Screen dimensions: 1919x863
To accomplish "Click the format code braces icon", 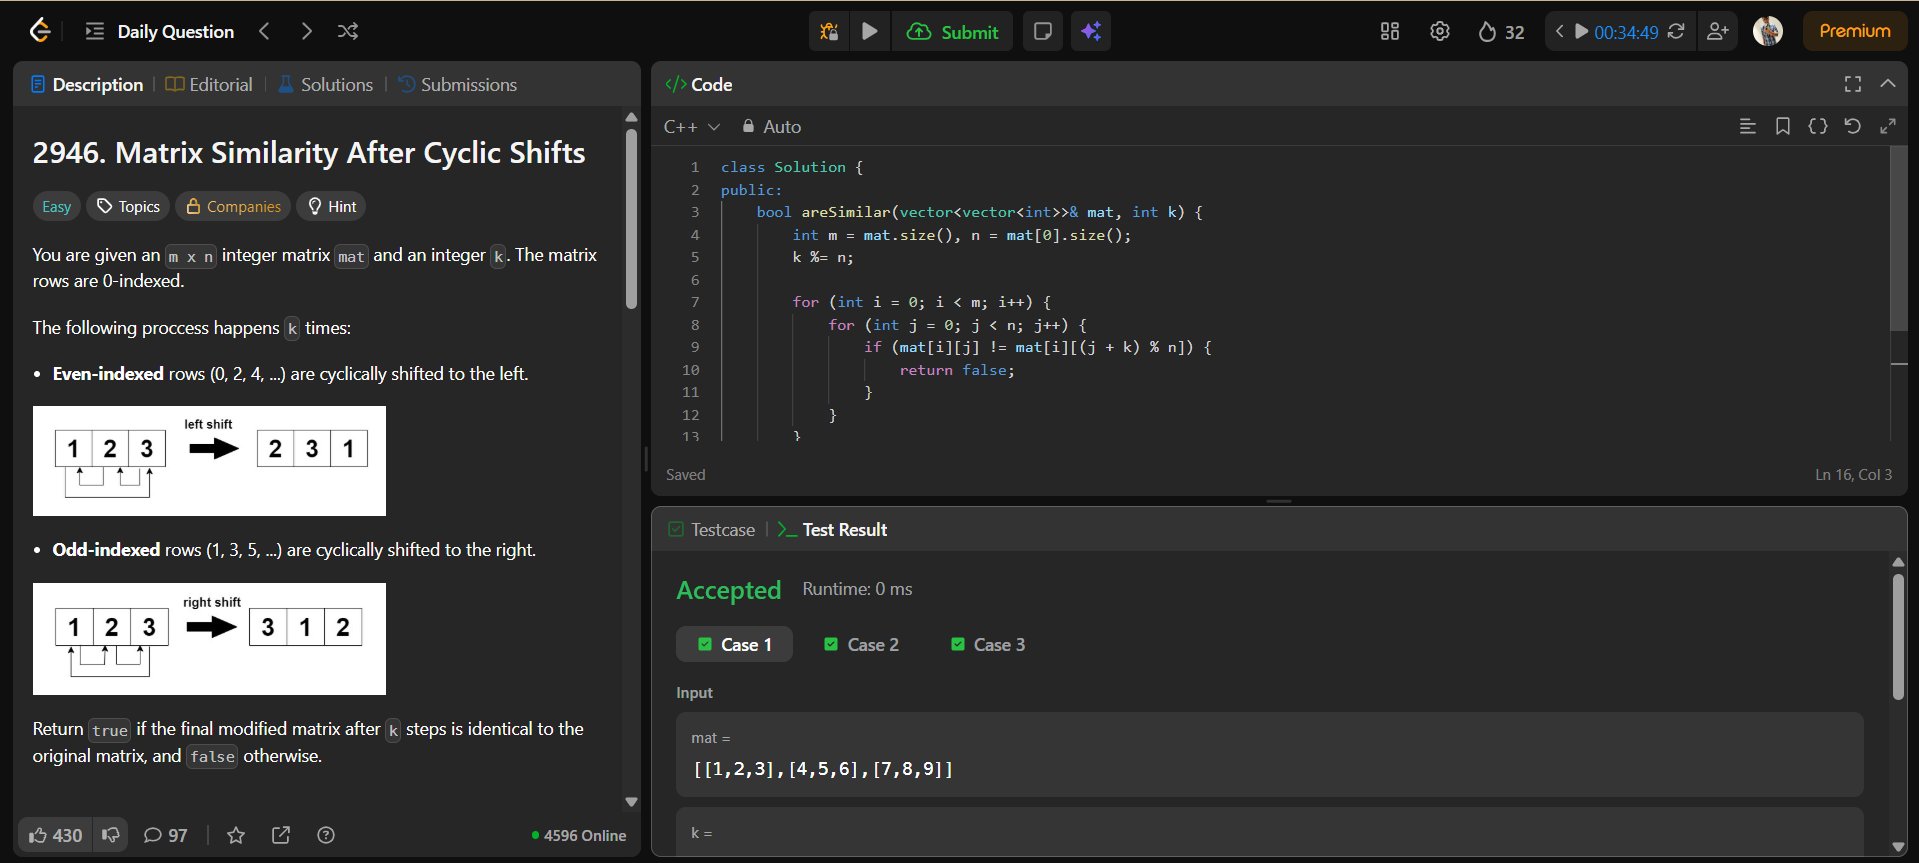I will [1818, 126].
